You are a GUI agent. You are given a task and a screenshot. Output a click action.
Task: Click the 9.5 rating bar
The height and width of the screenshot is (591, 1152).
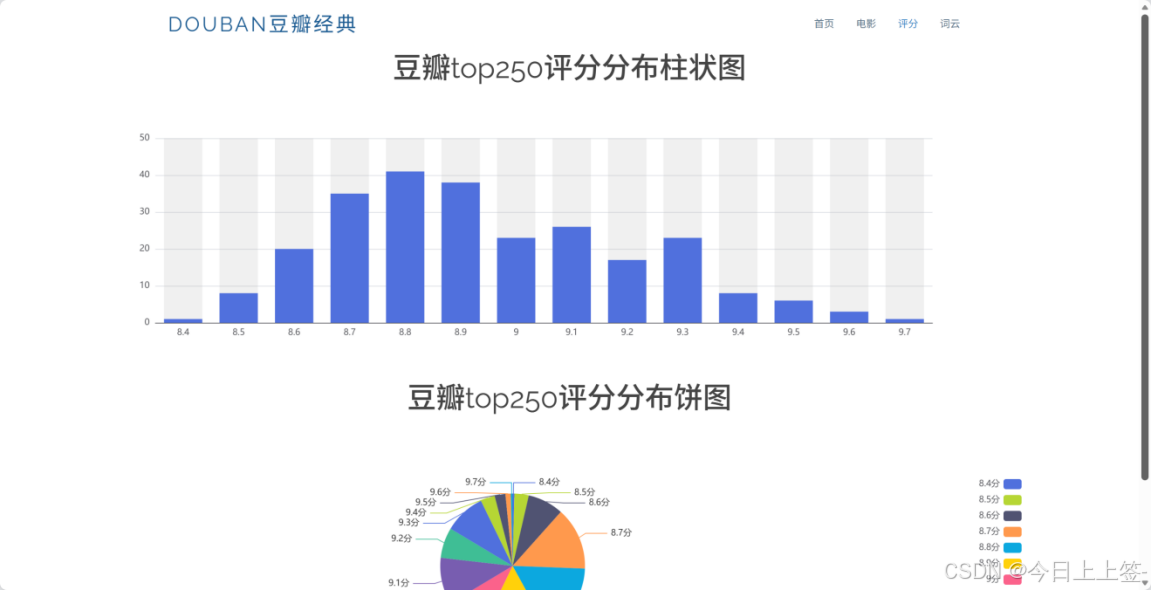point(793,312)
